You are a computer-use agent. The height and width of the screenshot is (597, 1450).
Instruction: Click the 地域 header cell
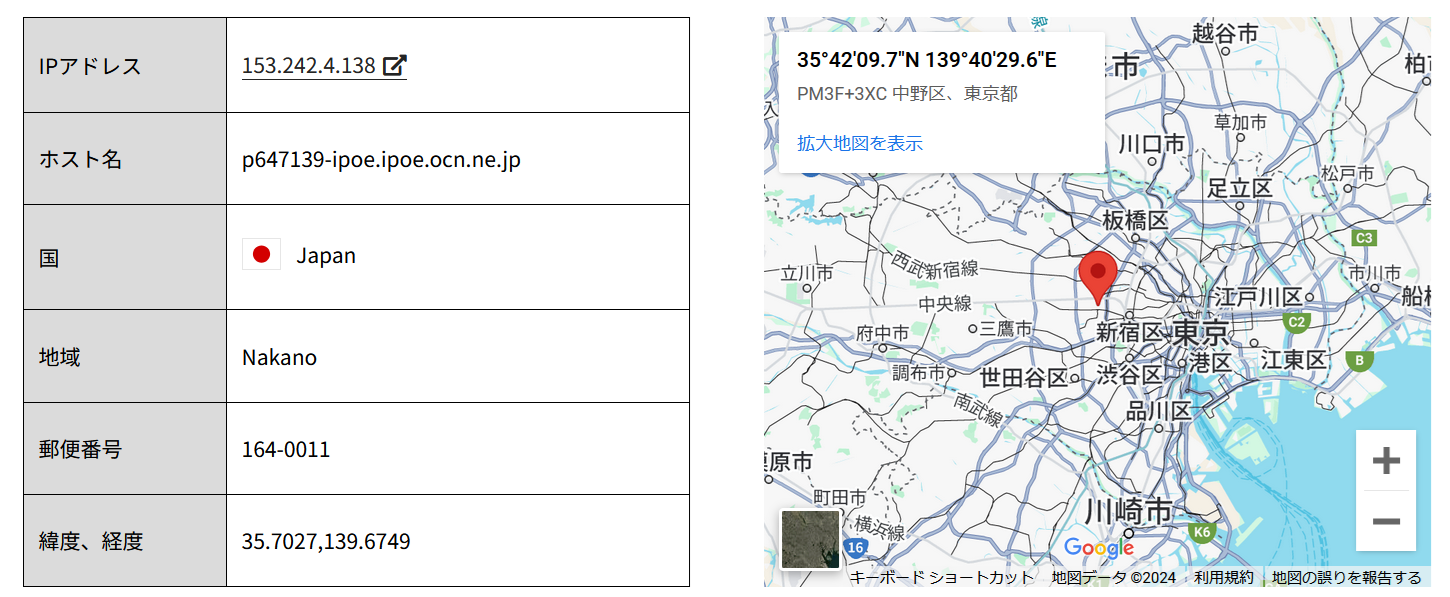125,356
